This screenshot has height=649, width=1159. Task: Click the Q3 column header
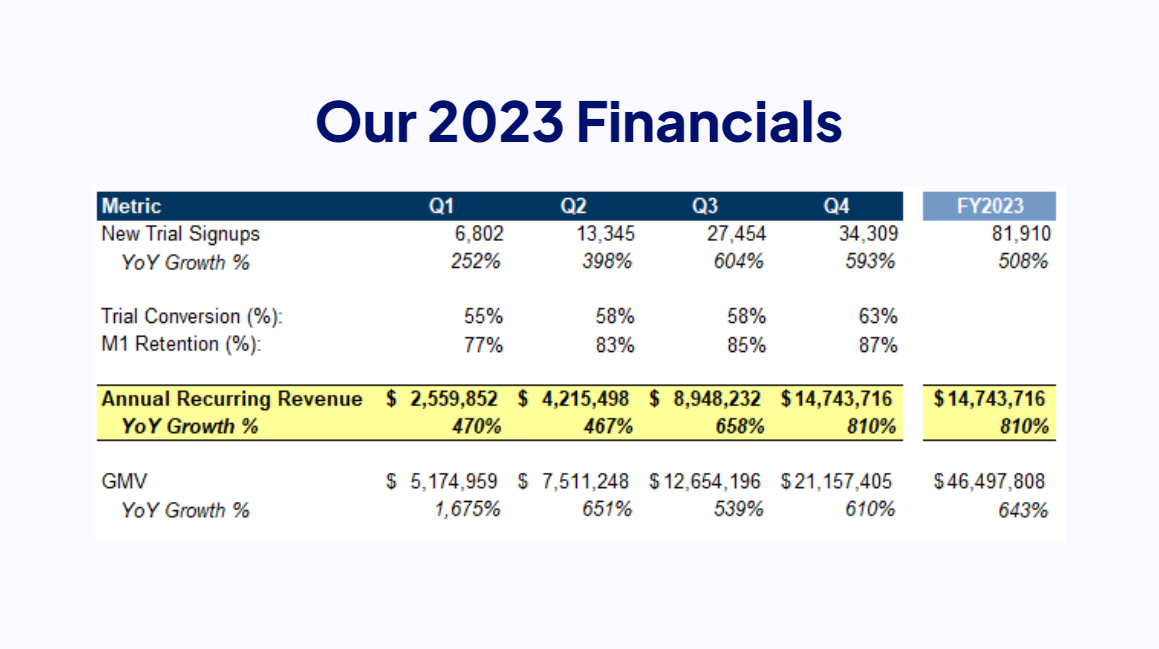(704, 206)
